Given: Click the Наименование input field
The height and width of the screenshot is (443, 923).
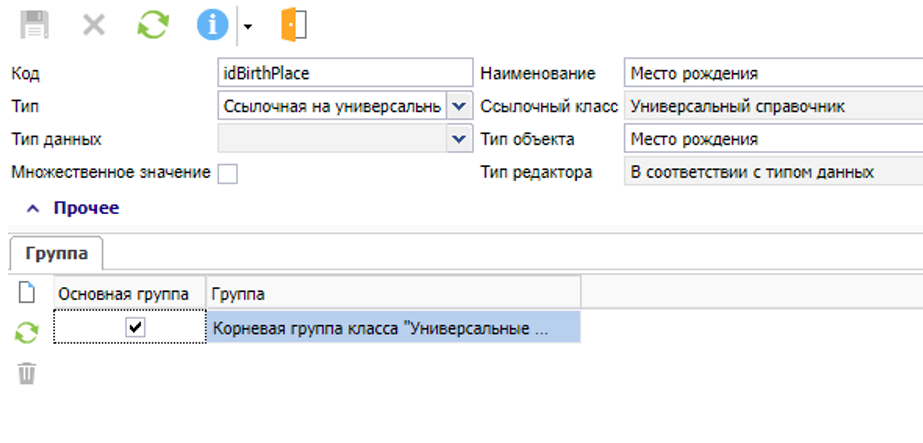Looking at the screenshot, I should click(x=771, y=73).
